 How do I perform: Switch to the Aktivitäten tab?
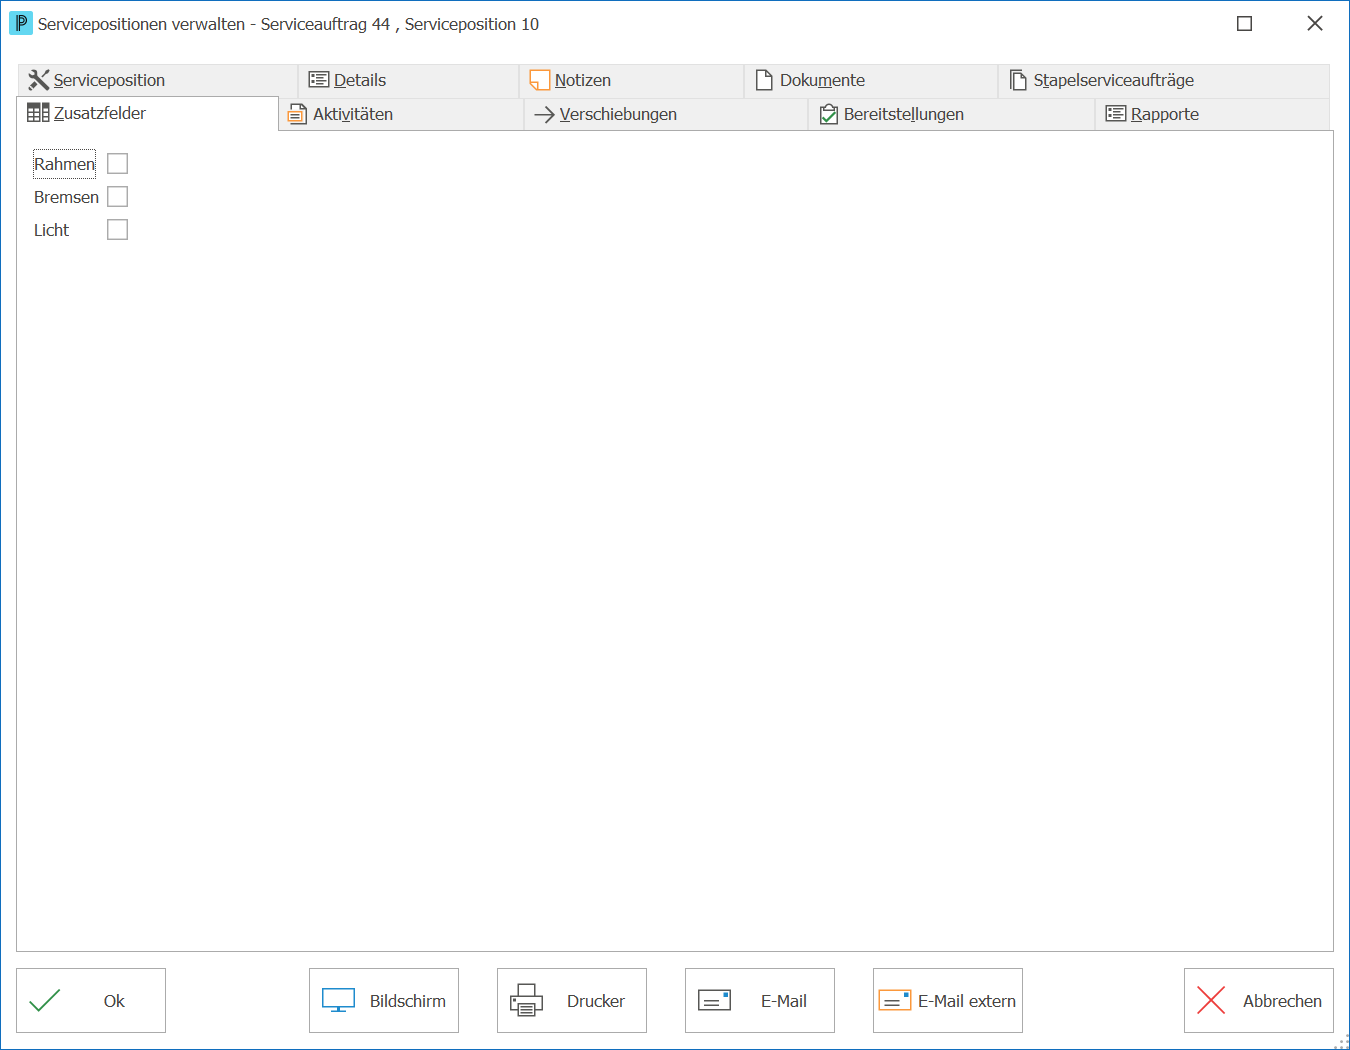(401, 115)
